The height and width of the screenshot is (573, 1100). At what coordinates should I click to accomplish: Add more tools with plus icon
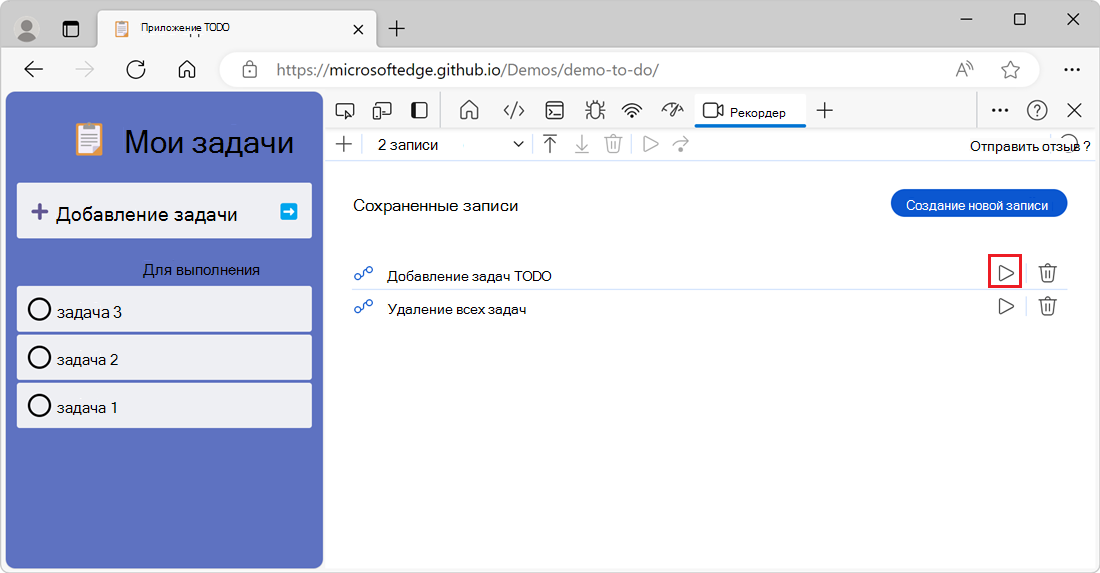point(825,110)
